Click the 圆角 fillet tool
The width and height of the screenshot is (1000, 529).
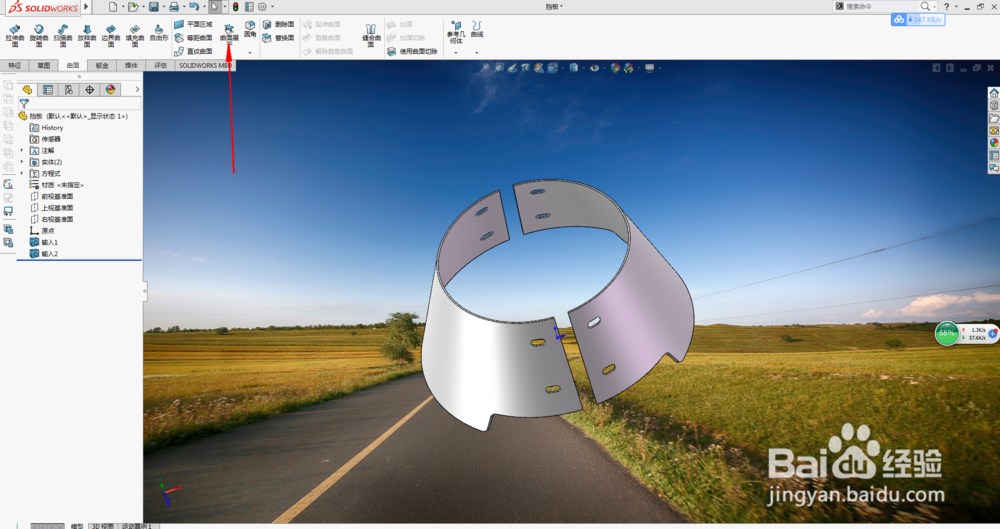coord(250,29)
